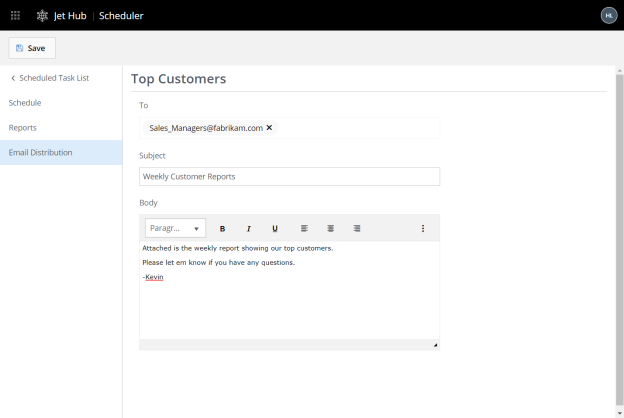Click the resize handle of body editor
This screenshot has height=418, width=624.
(x=435, y=345)
